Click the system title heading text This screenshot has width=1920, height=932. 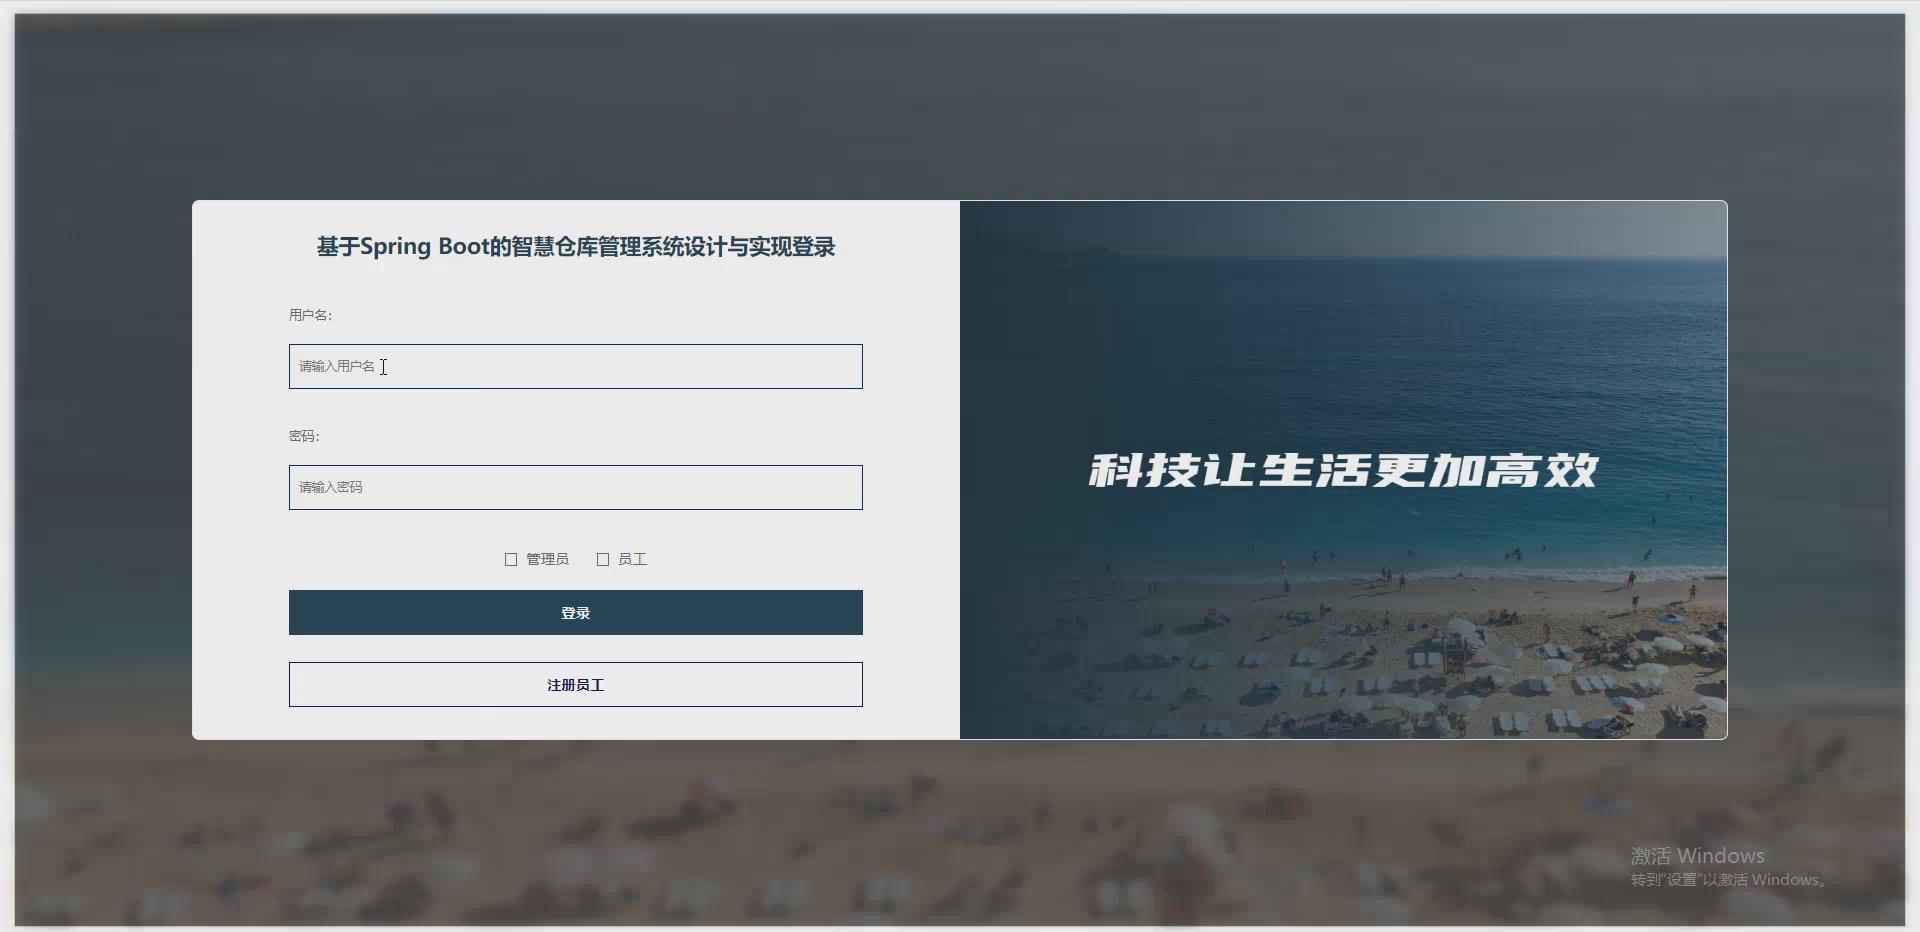(x=576, y=246)
